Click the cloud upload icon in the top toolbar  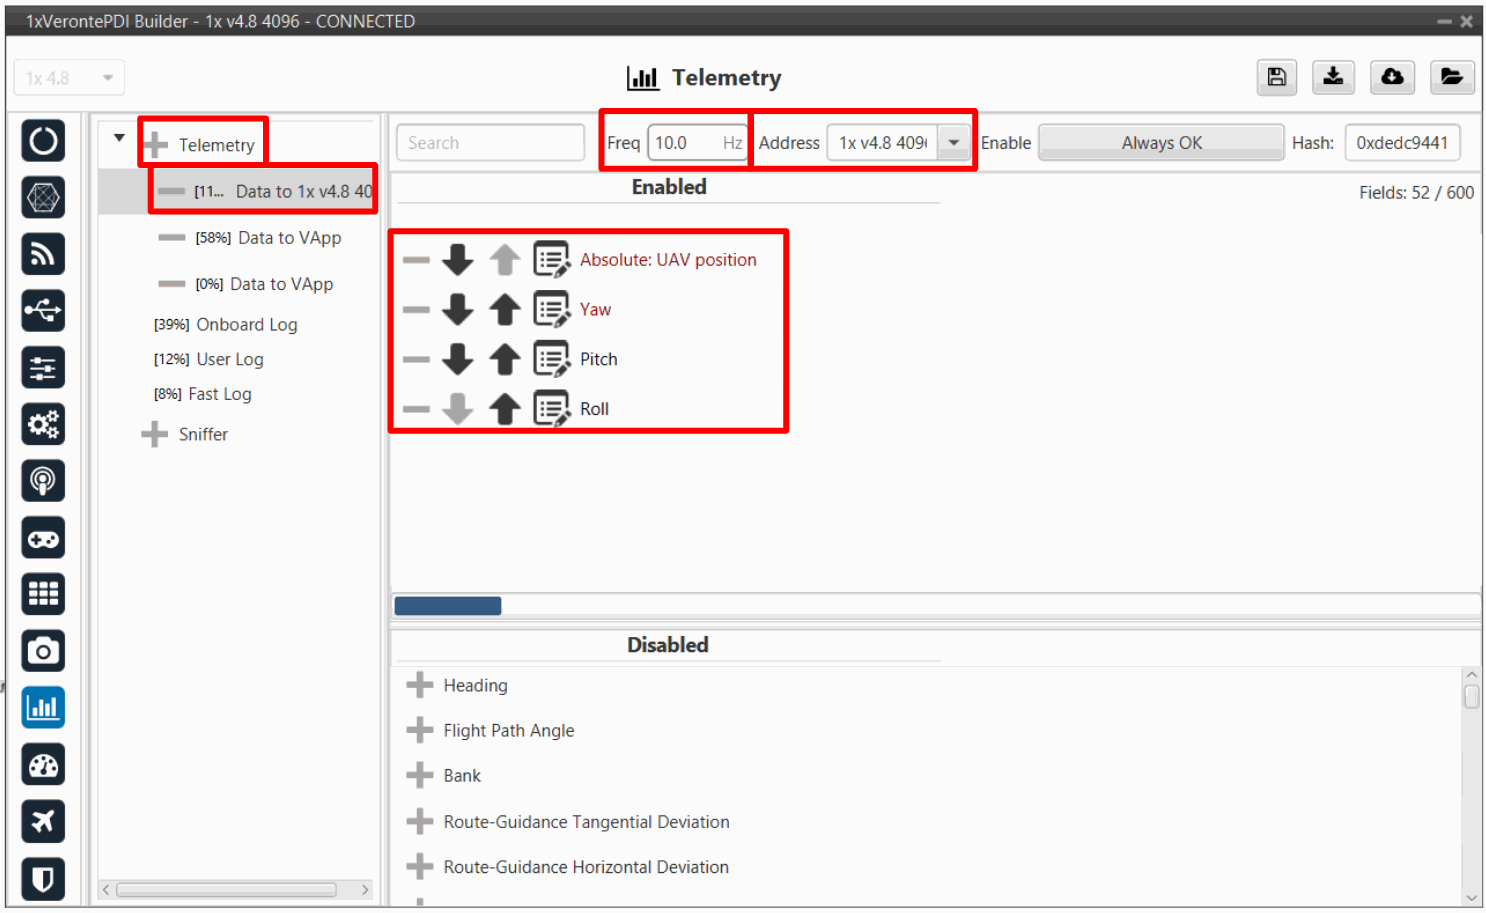click(1391, 77)
